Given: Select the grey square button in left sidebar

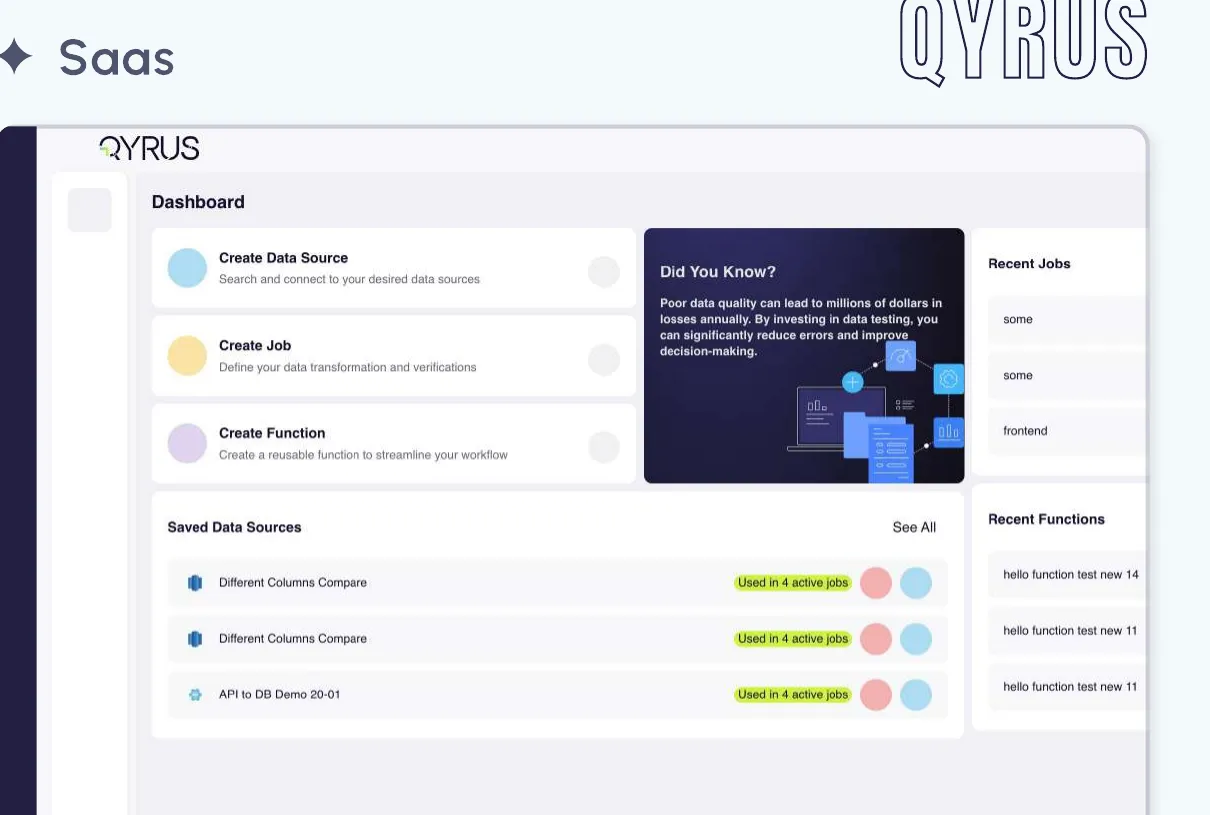Looking at the screenshot, I should coord(89,210).
